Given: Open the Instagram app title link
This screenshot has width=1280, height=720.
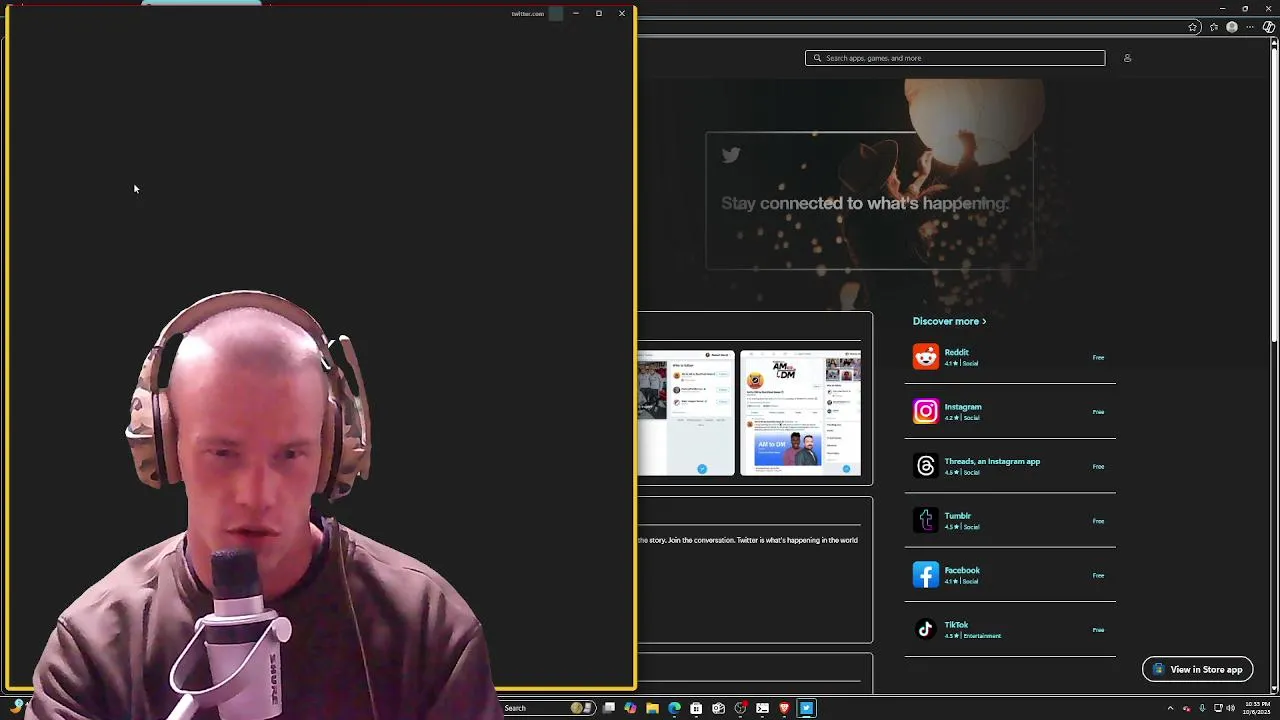Looking at the screenshot, I should pos(963,407).
